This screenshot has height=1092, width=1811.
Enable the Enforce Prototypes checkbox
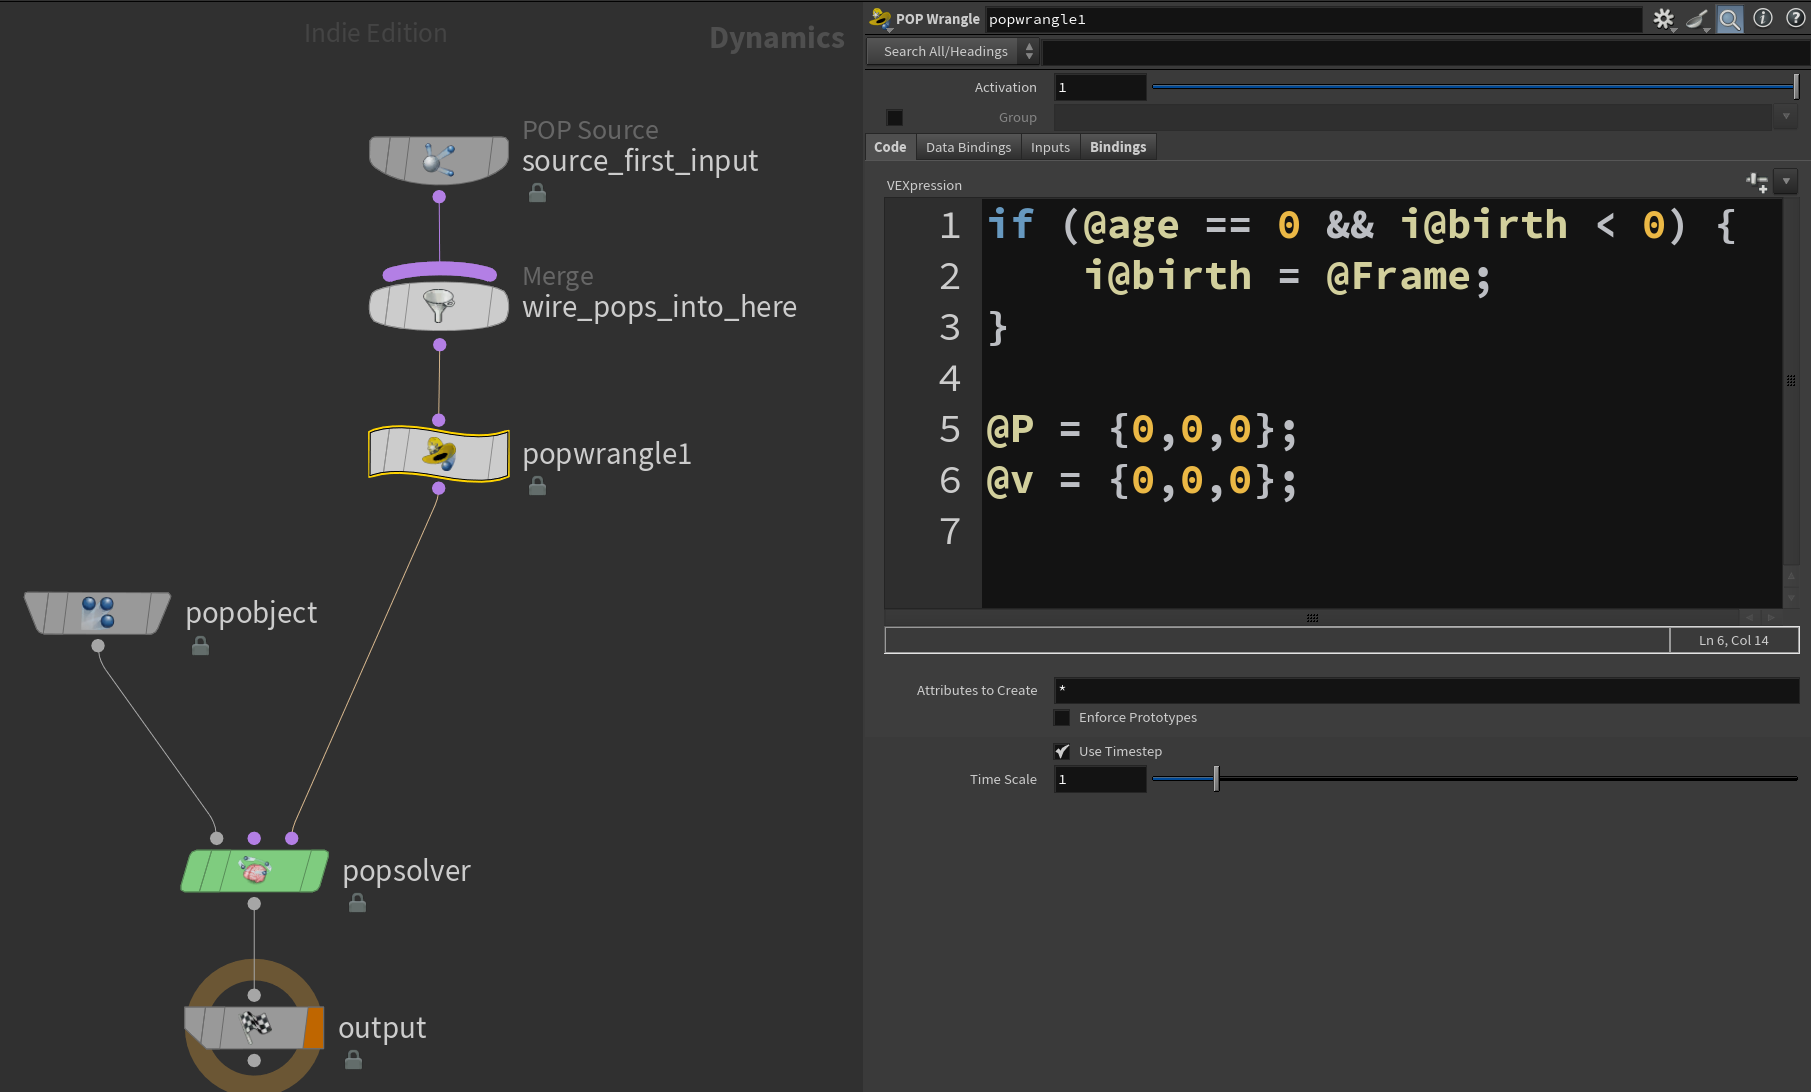point(1062,718)
